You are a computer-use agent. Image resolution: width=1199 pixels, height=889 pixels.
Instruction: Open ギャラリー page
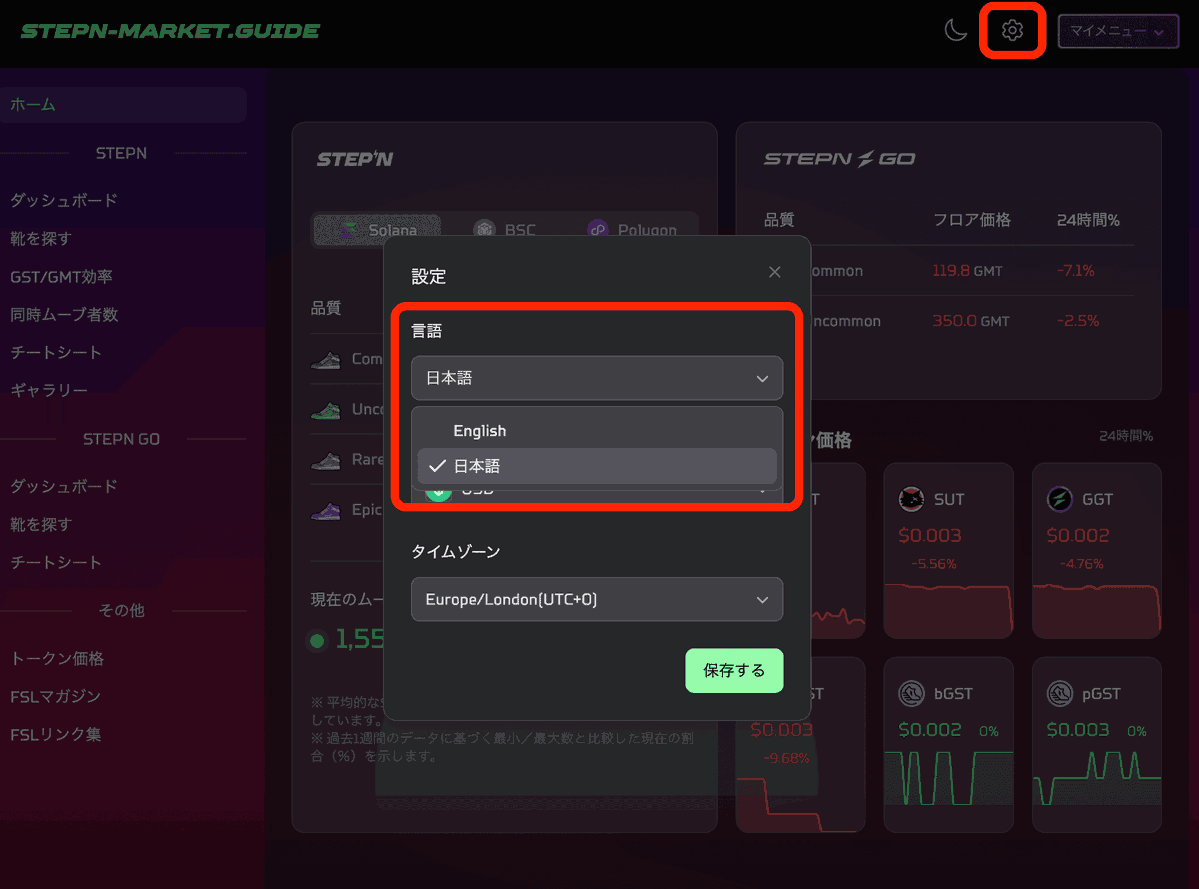[x=48, y=390]
